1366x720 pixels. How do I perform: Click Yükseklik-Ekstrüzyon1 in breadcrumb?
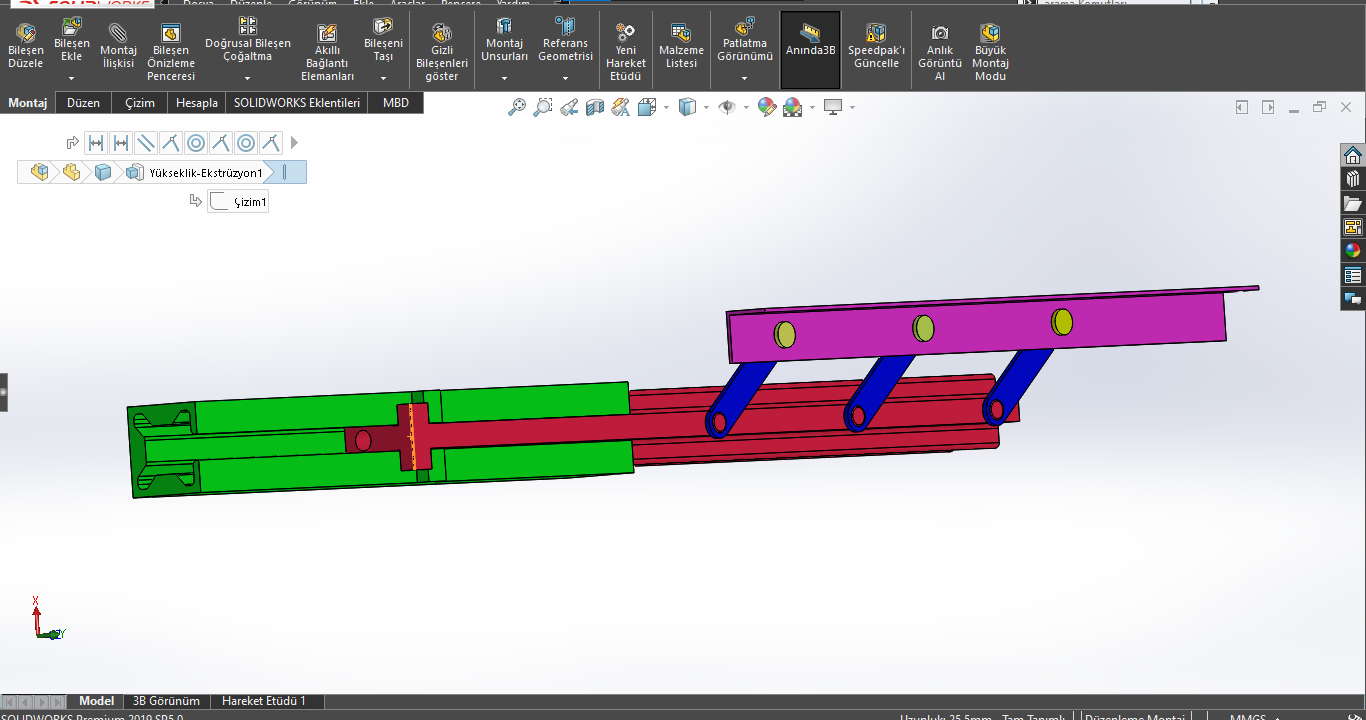tap(206, 173)
